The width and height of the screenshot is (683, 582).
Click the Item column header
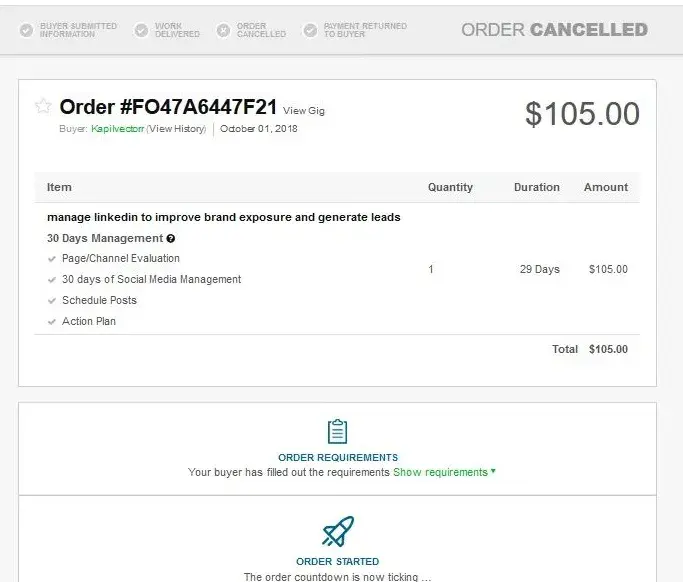pos(59,187)
